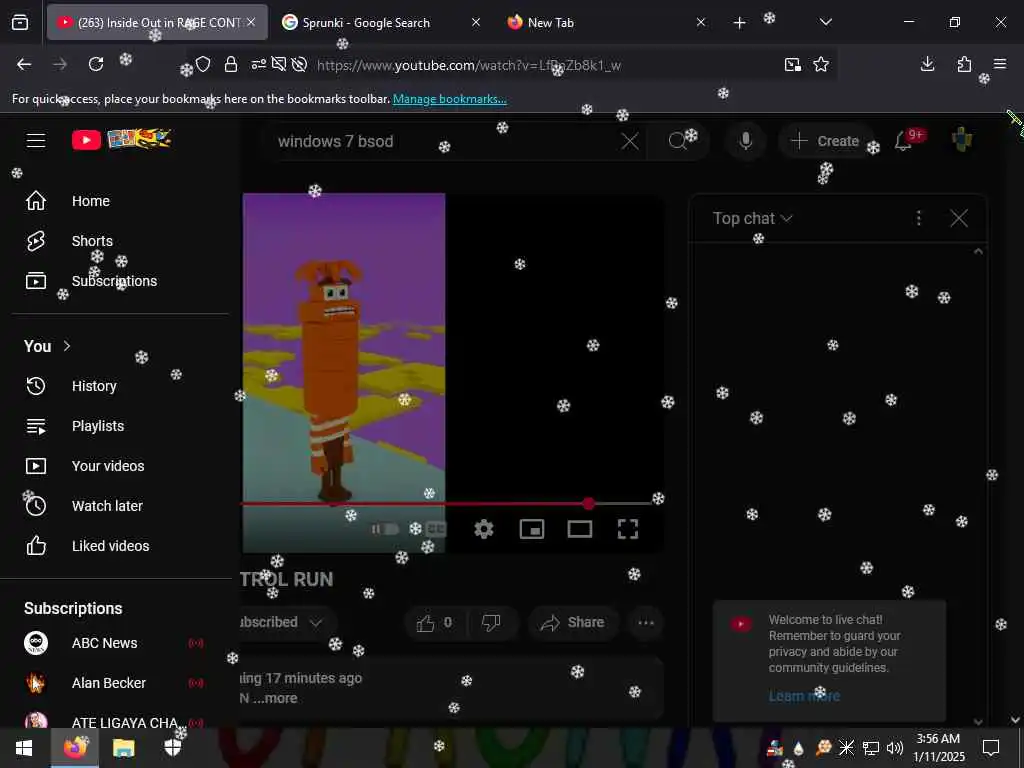Viewport: 1024px width, 768px height.
Task: Clear the search text with the X
Action: pos(630,141)
